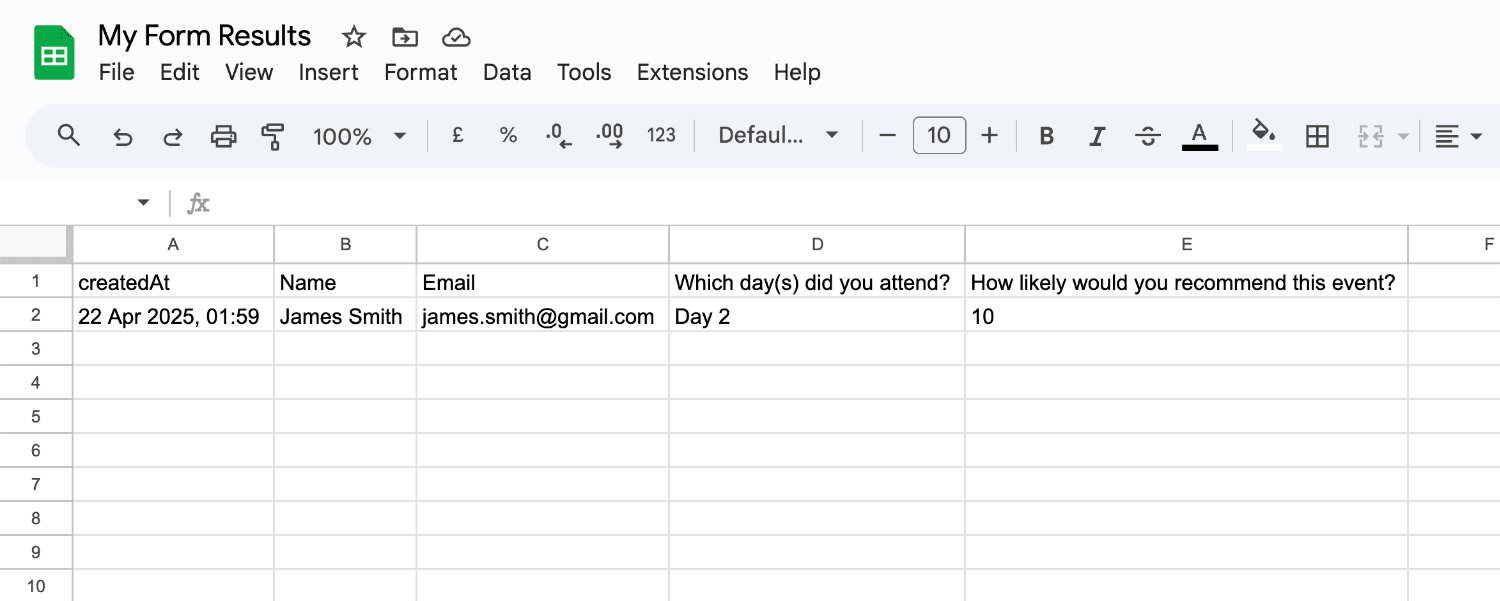Select the james.smith@gmail.com cell

pos(543,316)
